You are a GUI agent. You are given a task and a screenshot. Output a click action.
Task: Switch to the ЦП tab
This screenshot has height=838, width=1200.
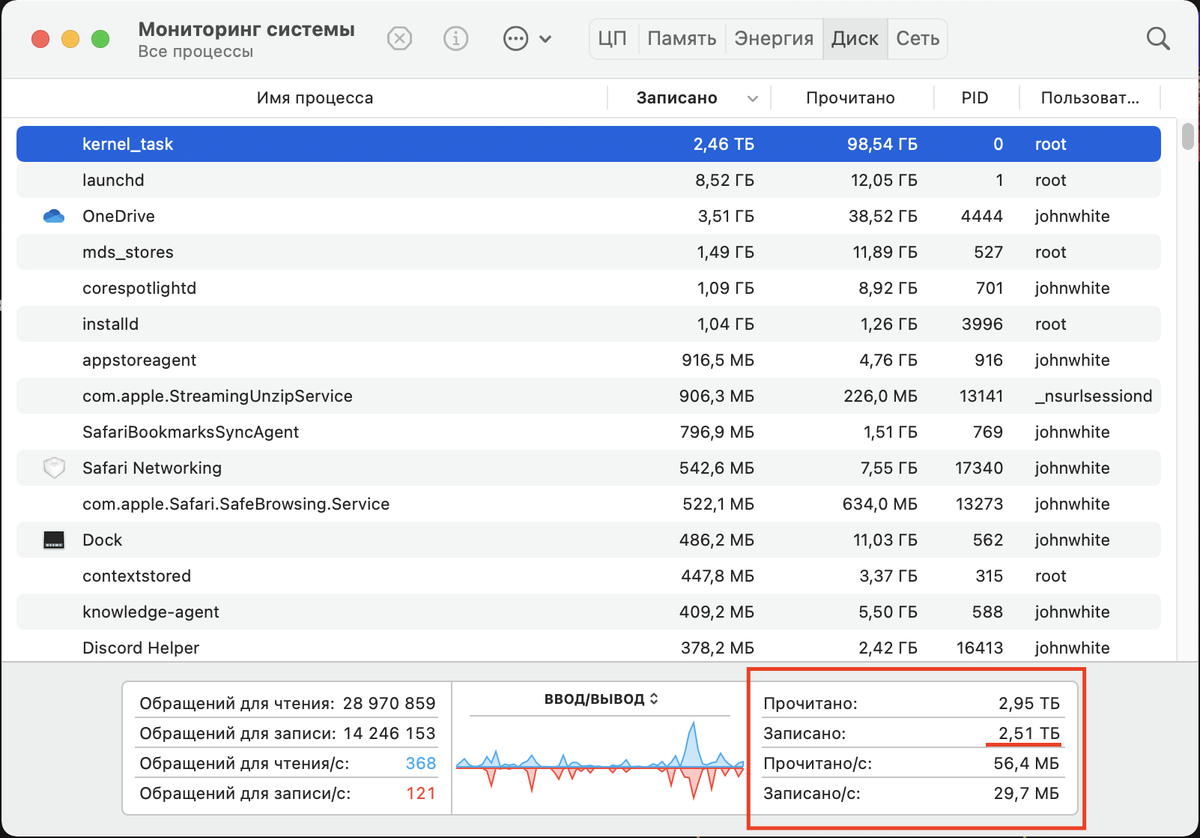[x=612, y=39]
